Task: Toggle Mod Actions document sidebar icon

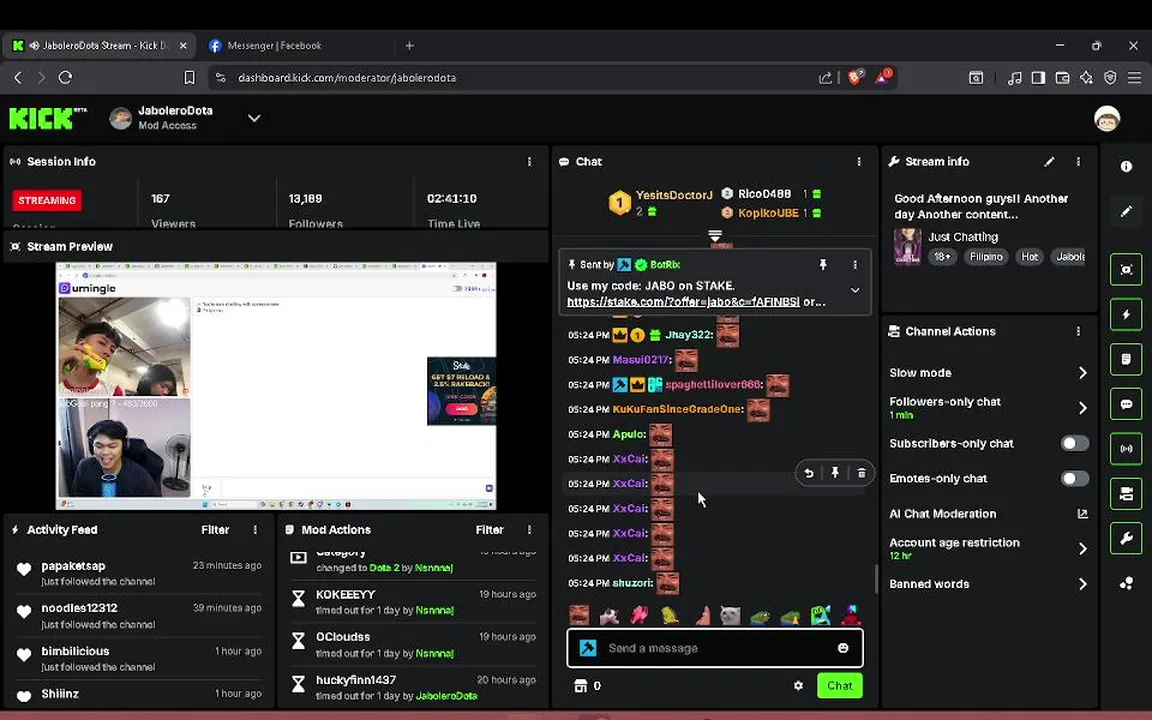Action: [x=1126, y=359]
